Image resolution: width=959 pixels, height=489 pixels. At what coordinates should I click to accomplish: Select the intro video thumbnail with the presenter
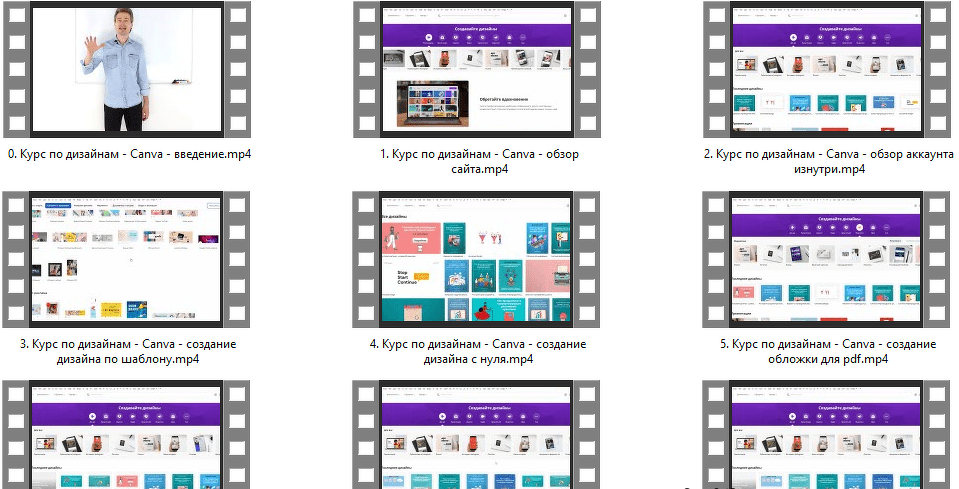pos(127,70)
